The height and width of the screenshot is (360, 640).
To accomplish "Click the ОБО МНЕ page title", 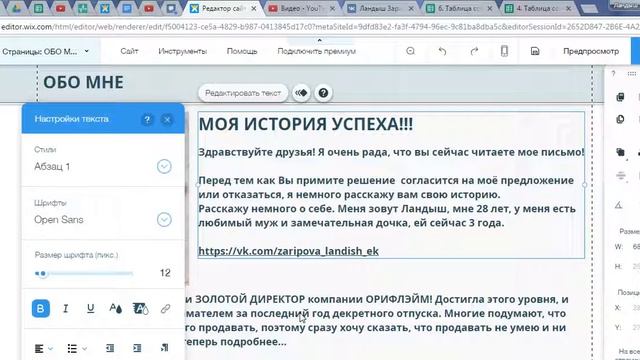I will pyautogui.click(x=83, y=82).
